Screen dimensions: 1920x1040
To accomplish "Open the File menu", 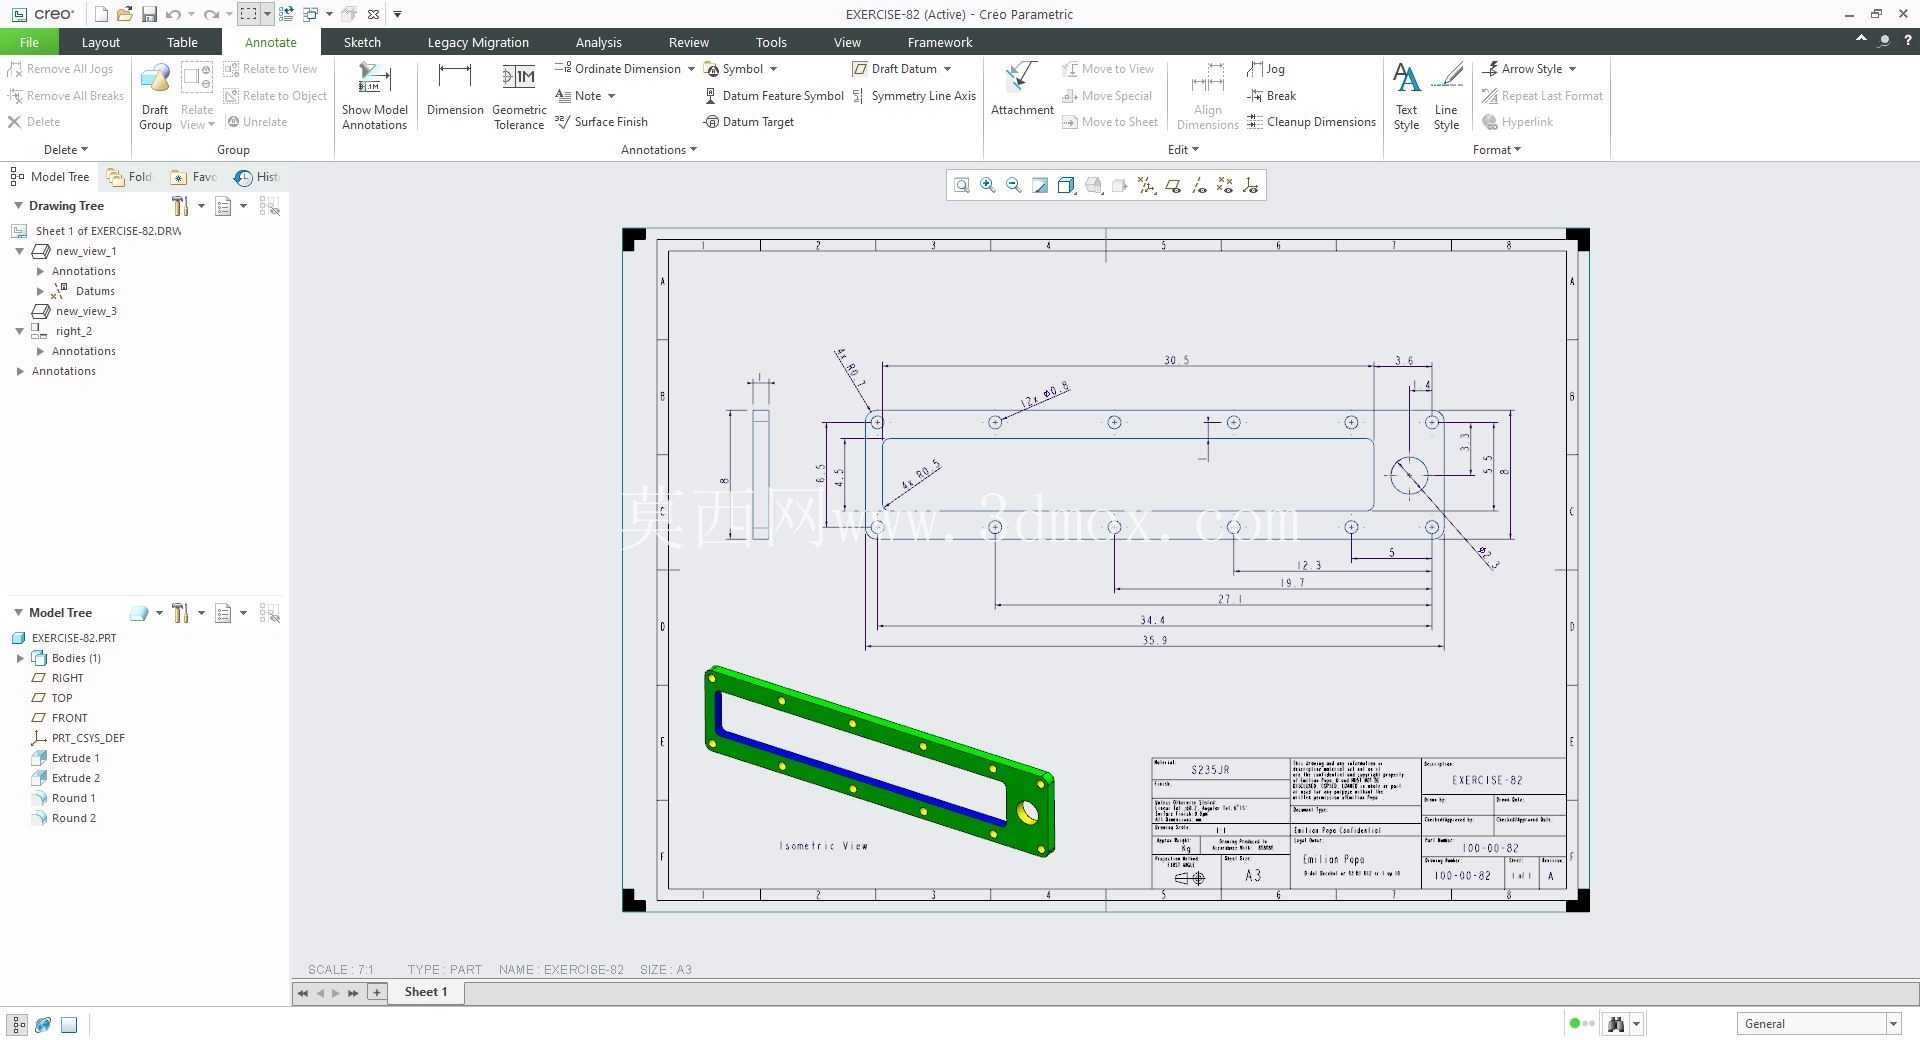I will [29, 42].
